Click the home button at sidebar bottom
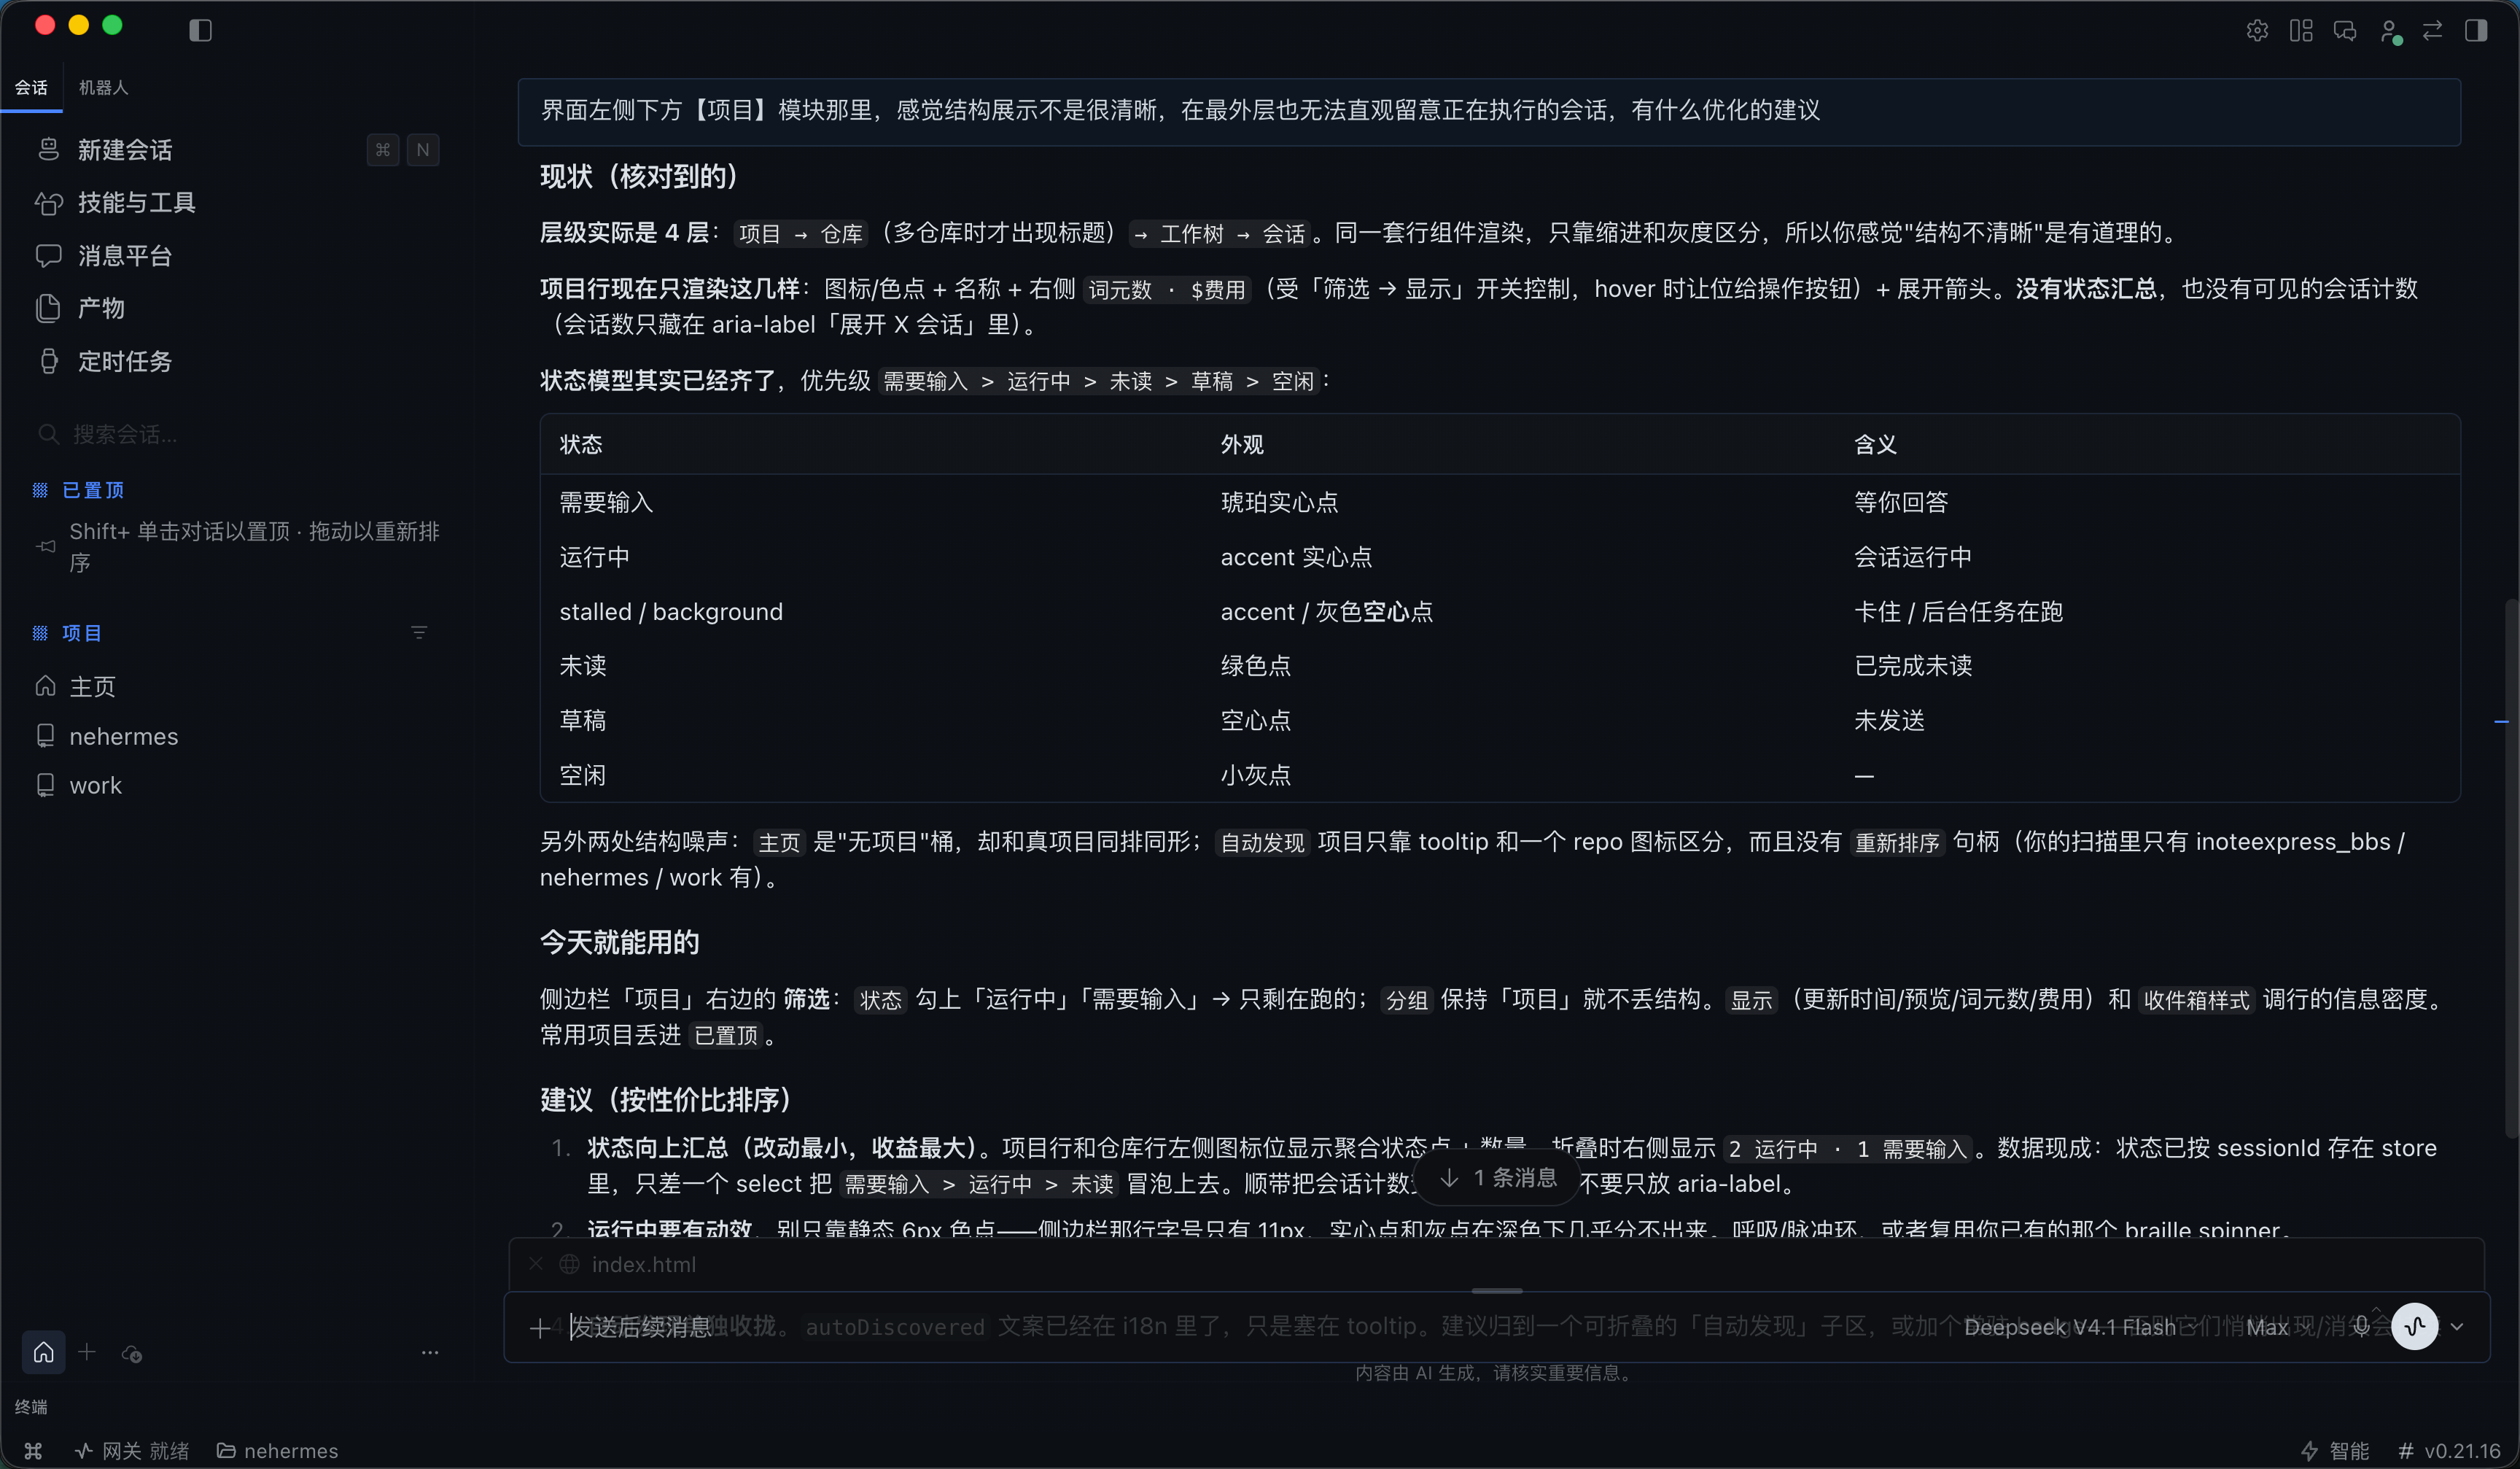Viewport: 2520px width, 1469px height. pyautogui.click(x=44, y=1353)
